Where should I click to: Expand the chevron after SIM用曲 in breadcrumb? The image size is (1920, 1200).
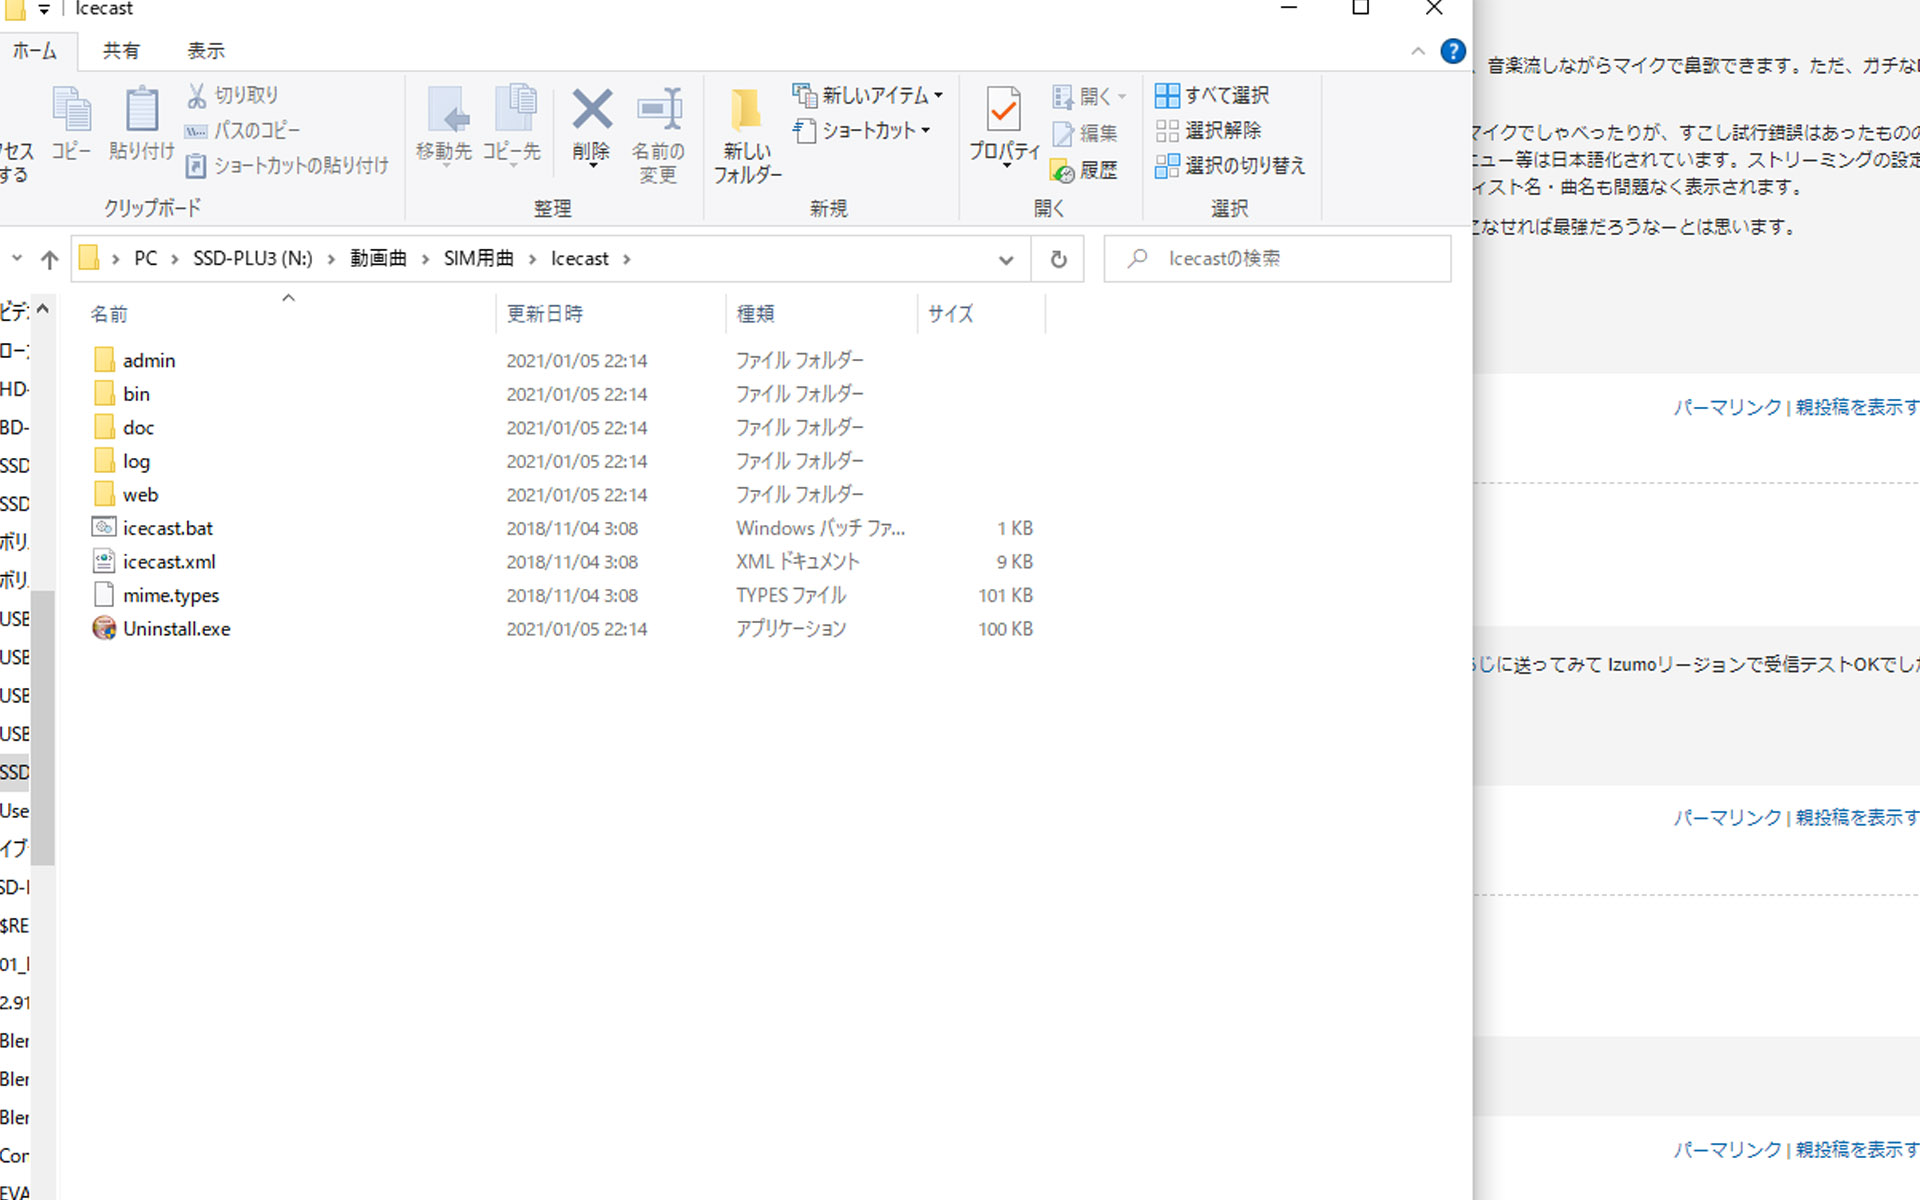pos(532,259)
